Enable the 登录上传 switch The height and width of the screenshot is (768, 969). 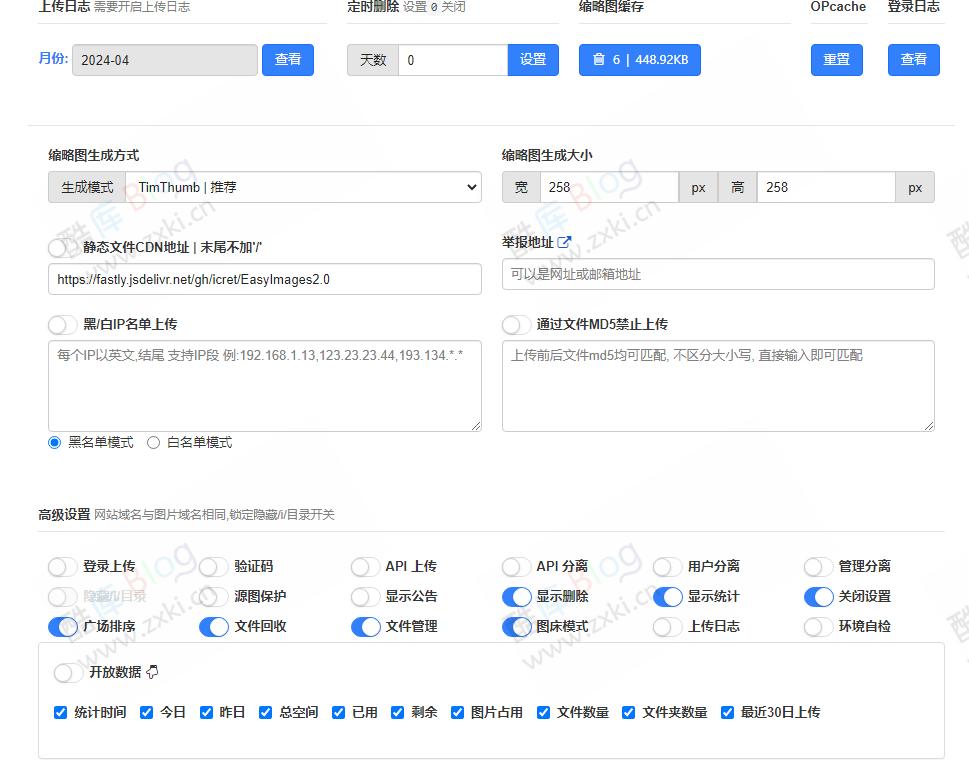(60, 566)
